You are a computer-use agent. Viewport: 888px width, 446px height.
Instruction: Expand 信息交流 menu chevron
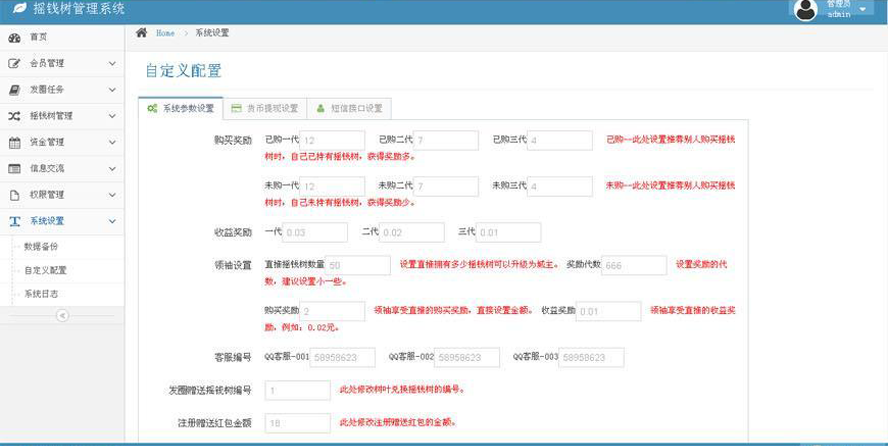112,169
